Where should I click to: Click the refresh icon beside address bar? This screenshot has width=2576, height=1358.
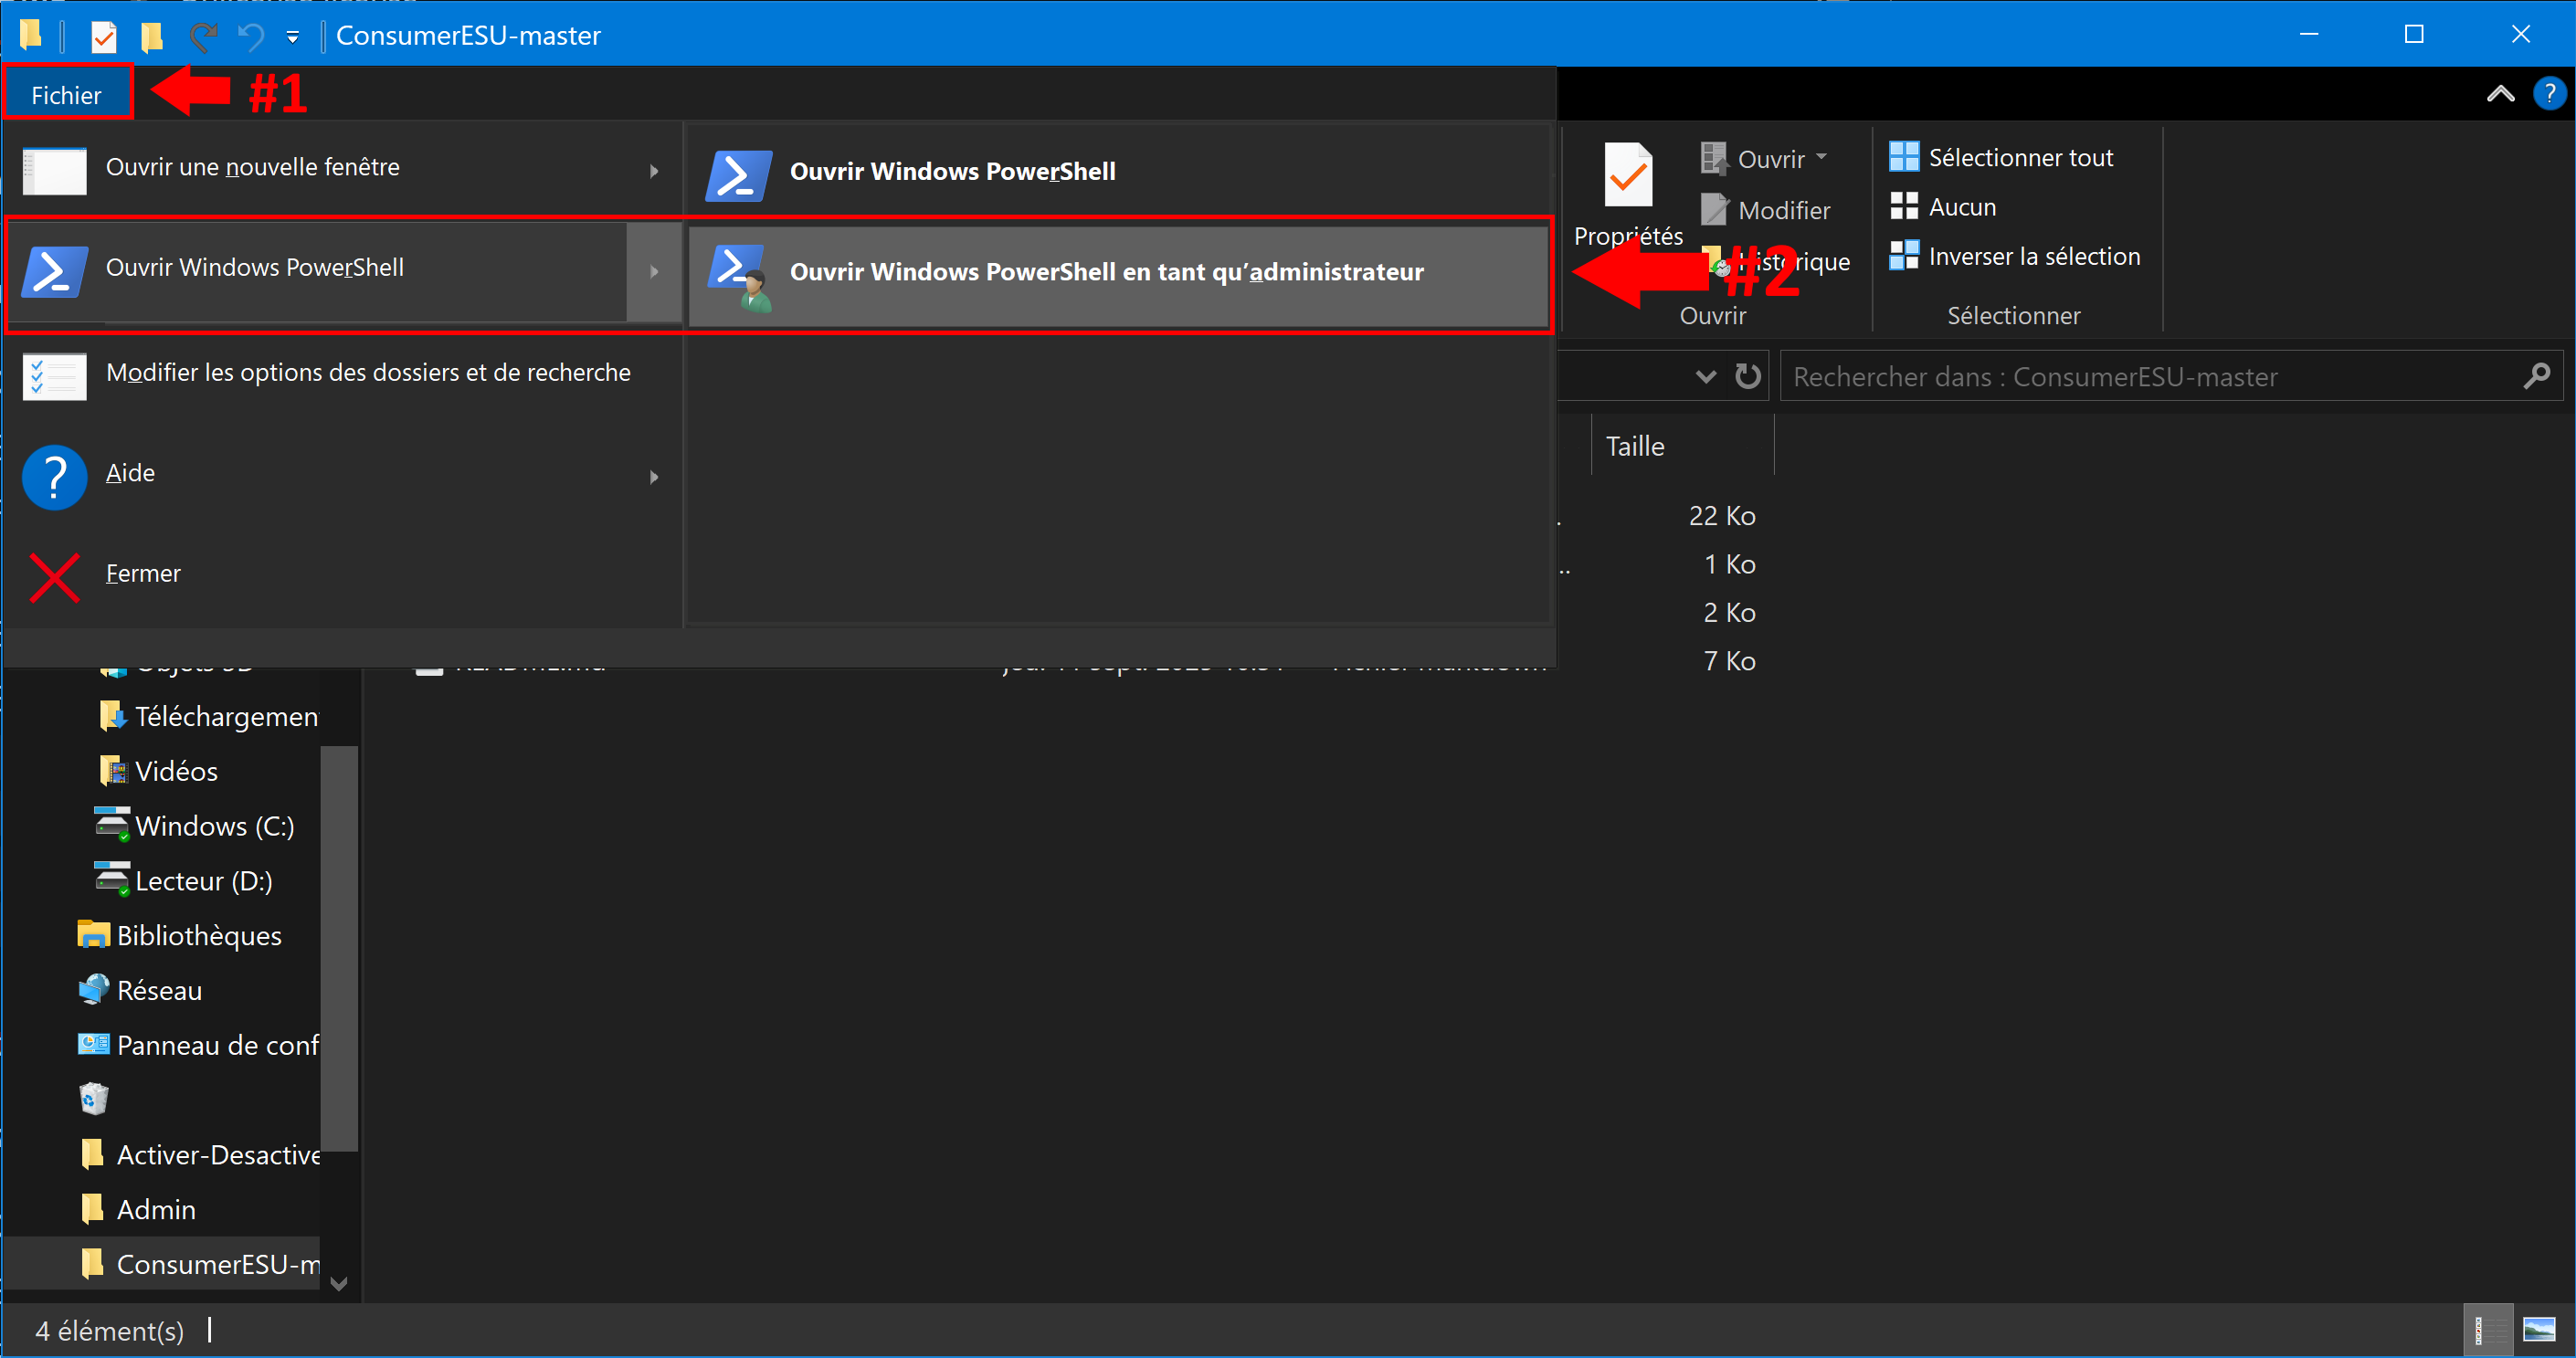1747,376
